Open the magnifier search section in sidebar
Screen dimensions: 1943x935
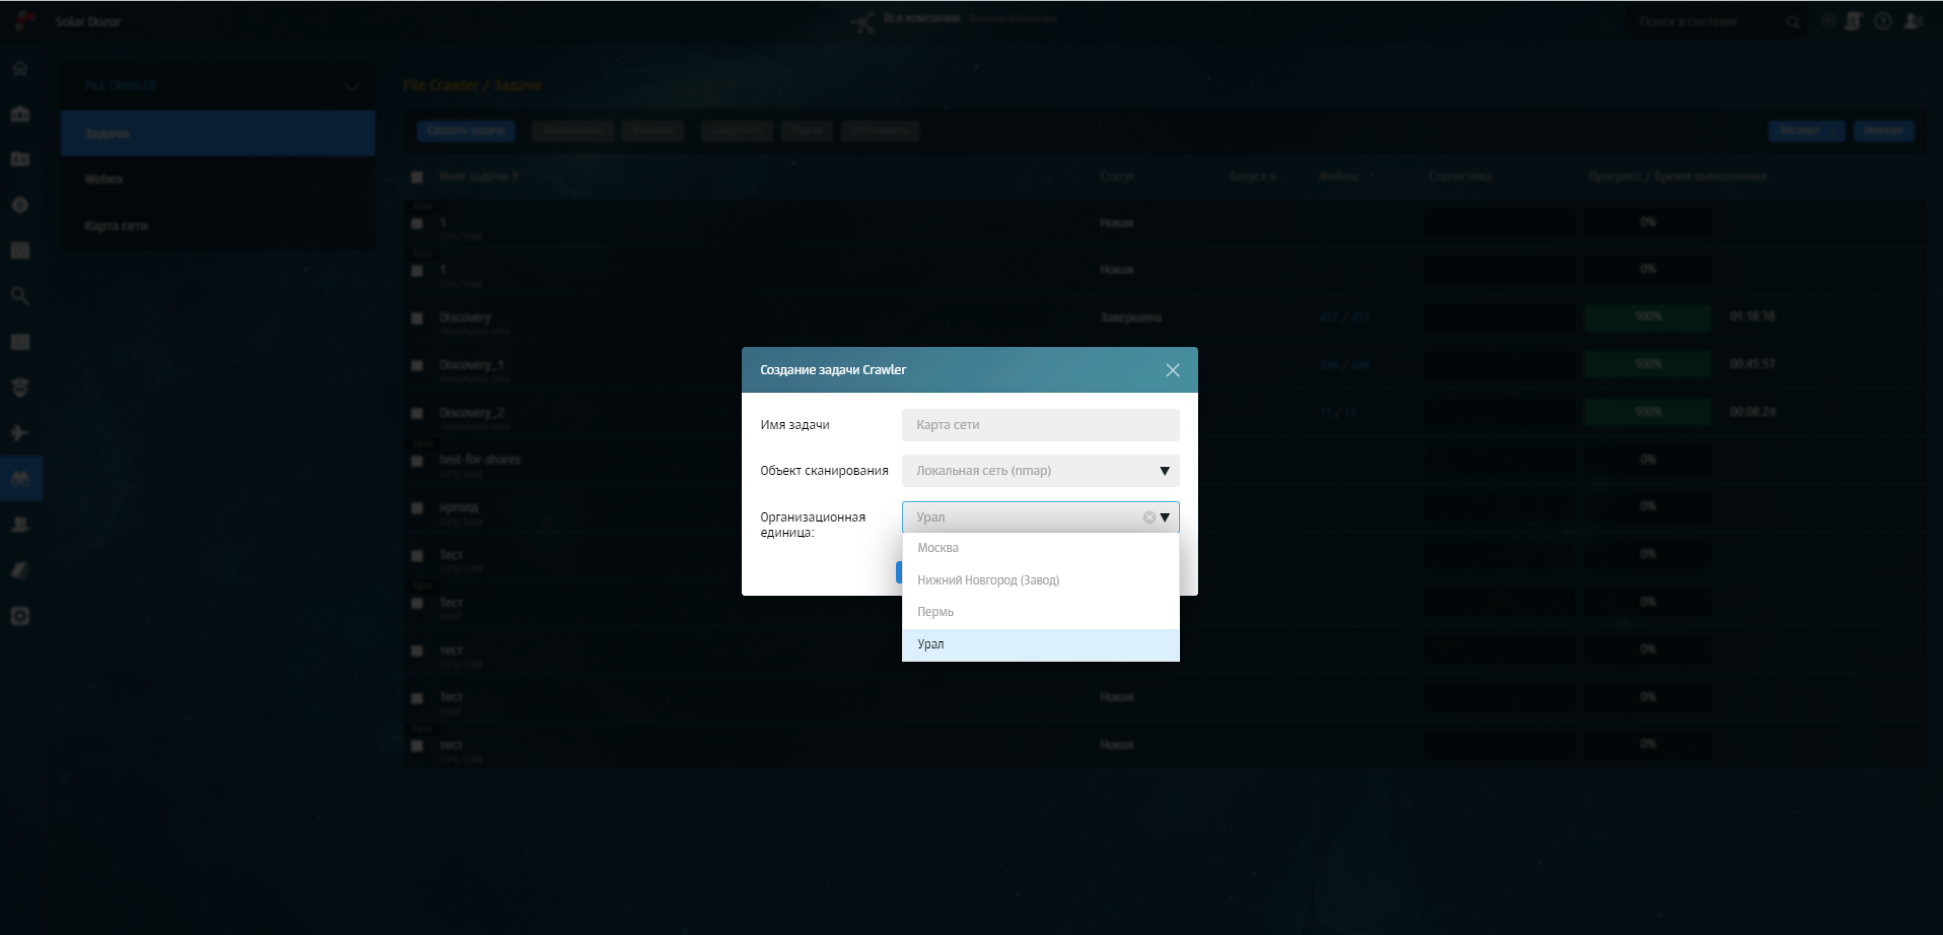(20, 296)
